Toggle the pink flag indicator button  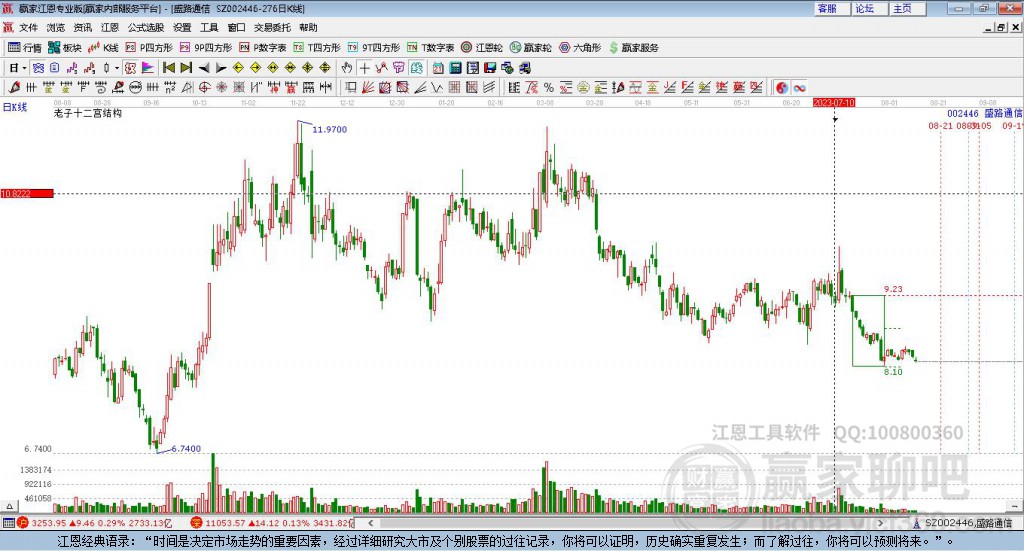point(148,68)
